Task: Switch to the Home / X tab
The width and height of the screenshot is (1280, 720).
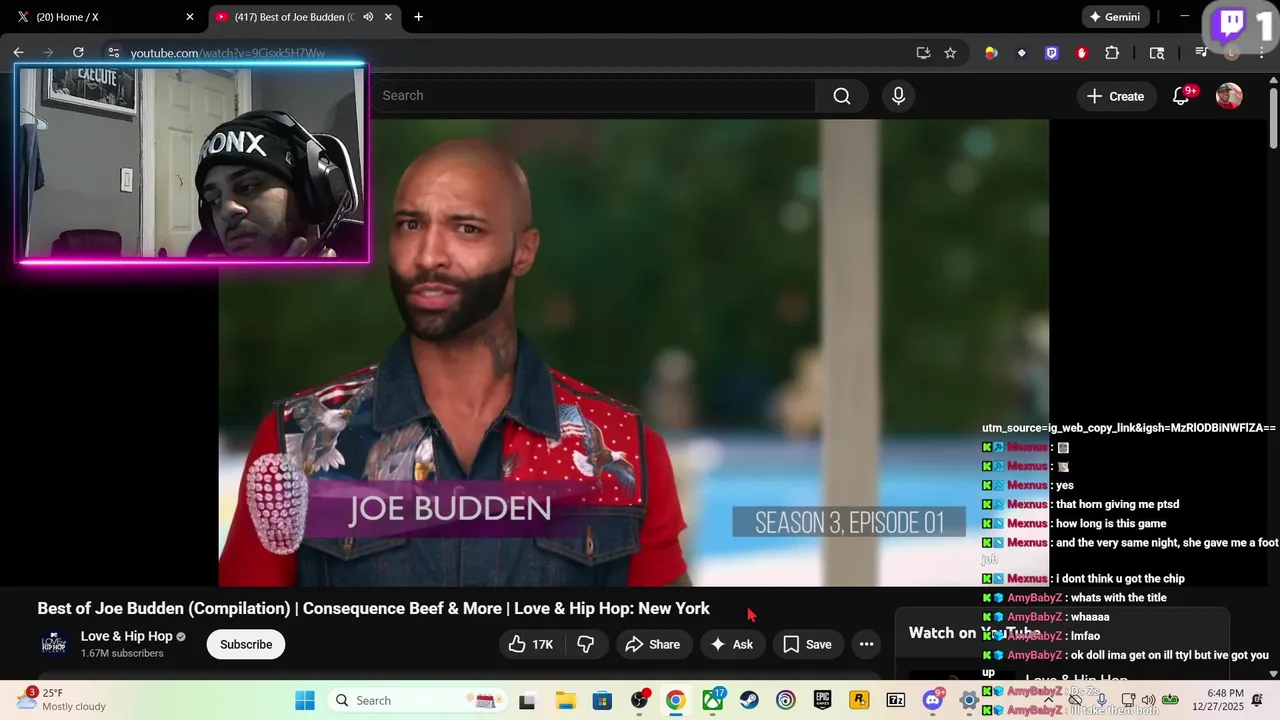Action: coord(105,17)
